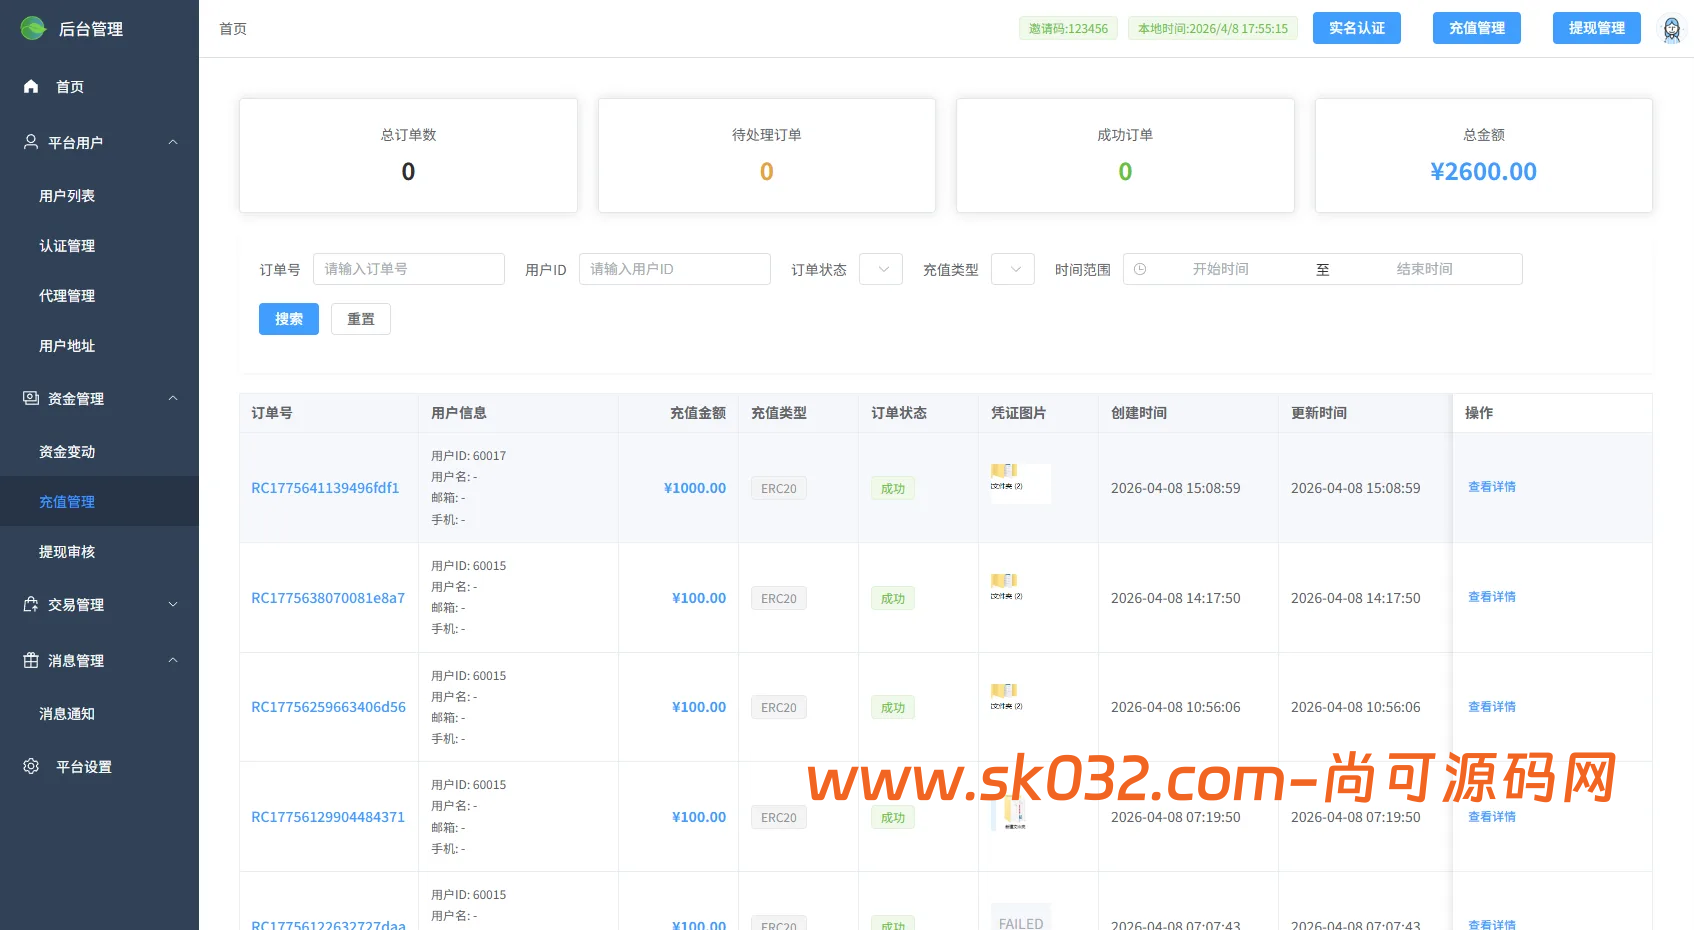View details of order created 14:17:50
This screenshot has height=930, width=1694.
point(1492,597)
